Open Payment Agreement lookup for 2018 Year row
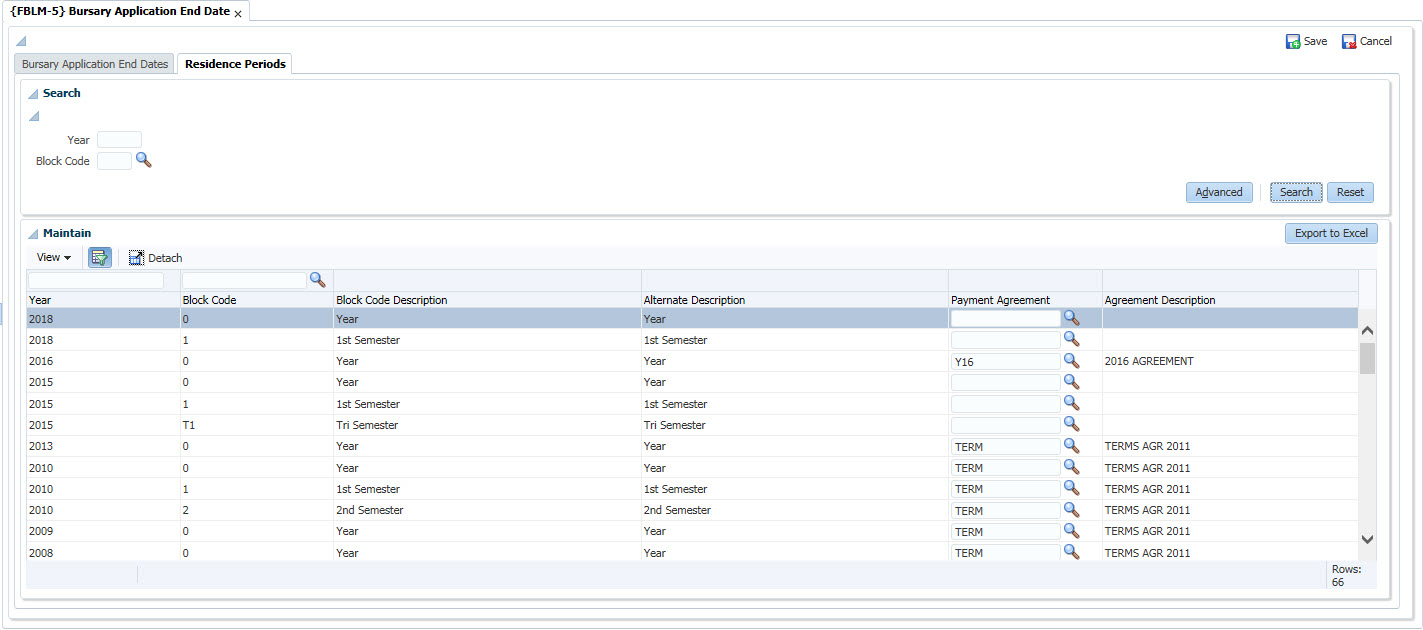1423x630 pixels. pyautogui.click(x=1071, y=318)
